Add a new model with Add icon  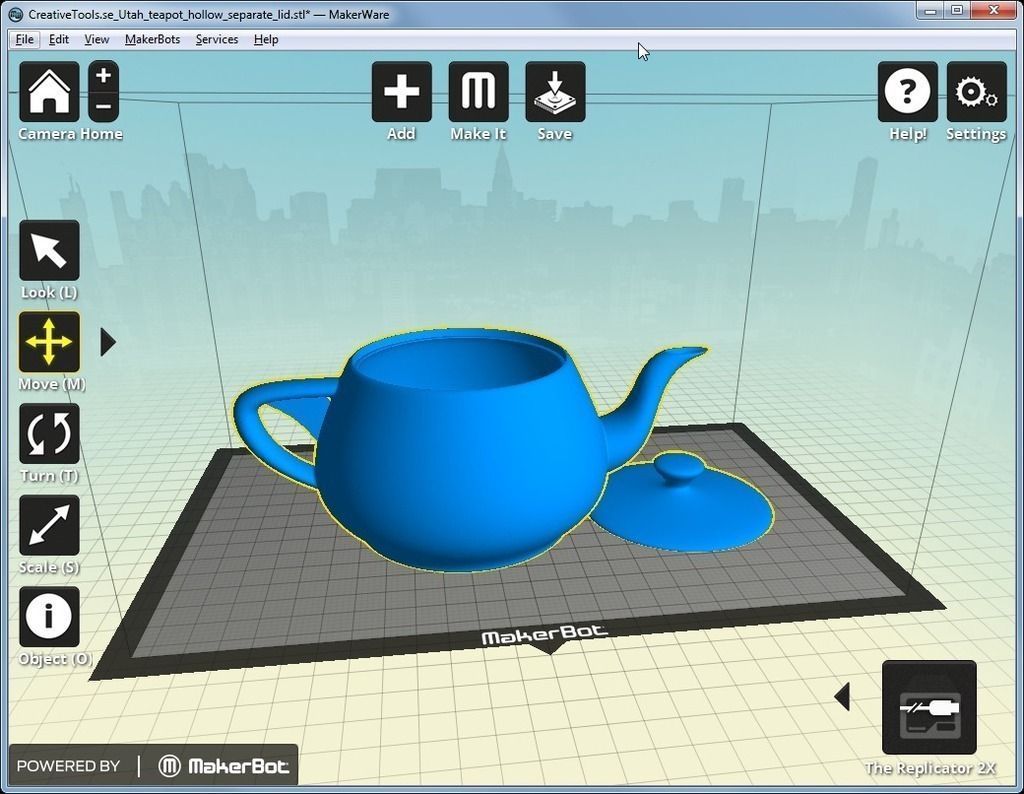point(402,91)
